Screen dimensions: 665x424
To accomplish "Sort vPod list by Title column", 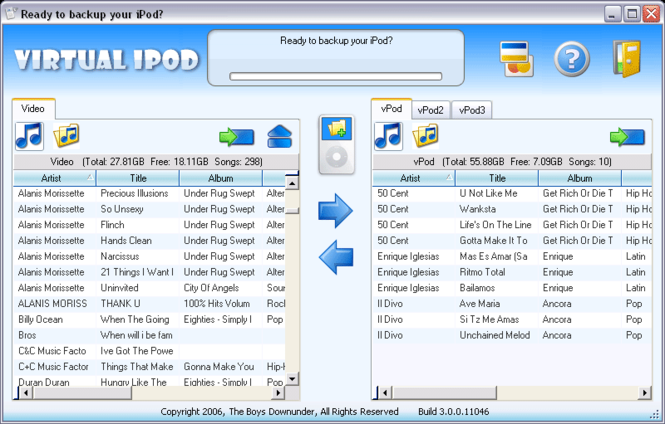I will (497, 178).
